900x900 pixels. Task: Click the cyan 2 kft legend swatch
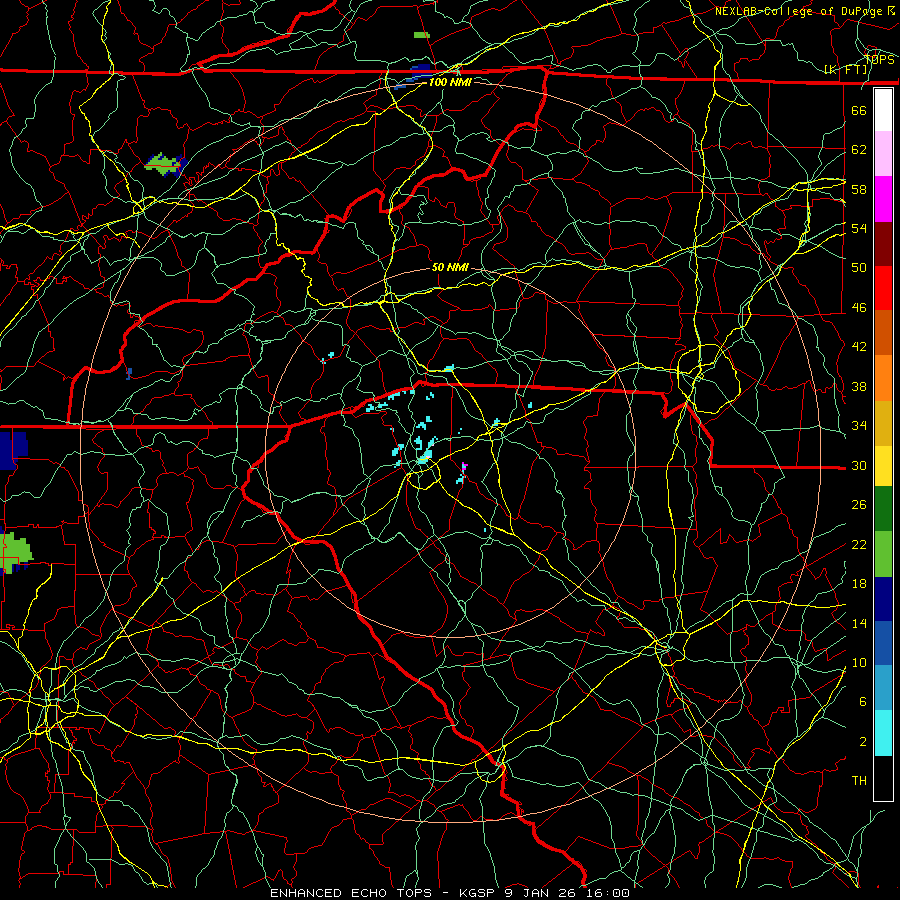point(883,733)
